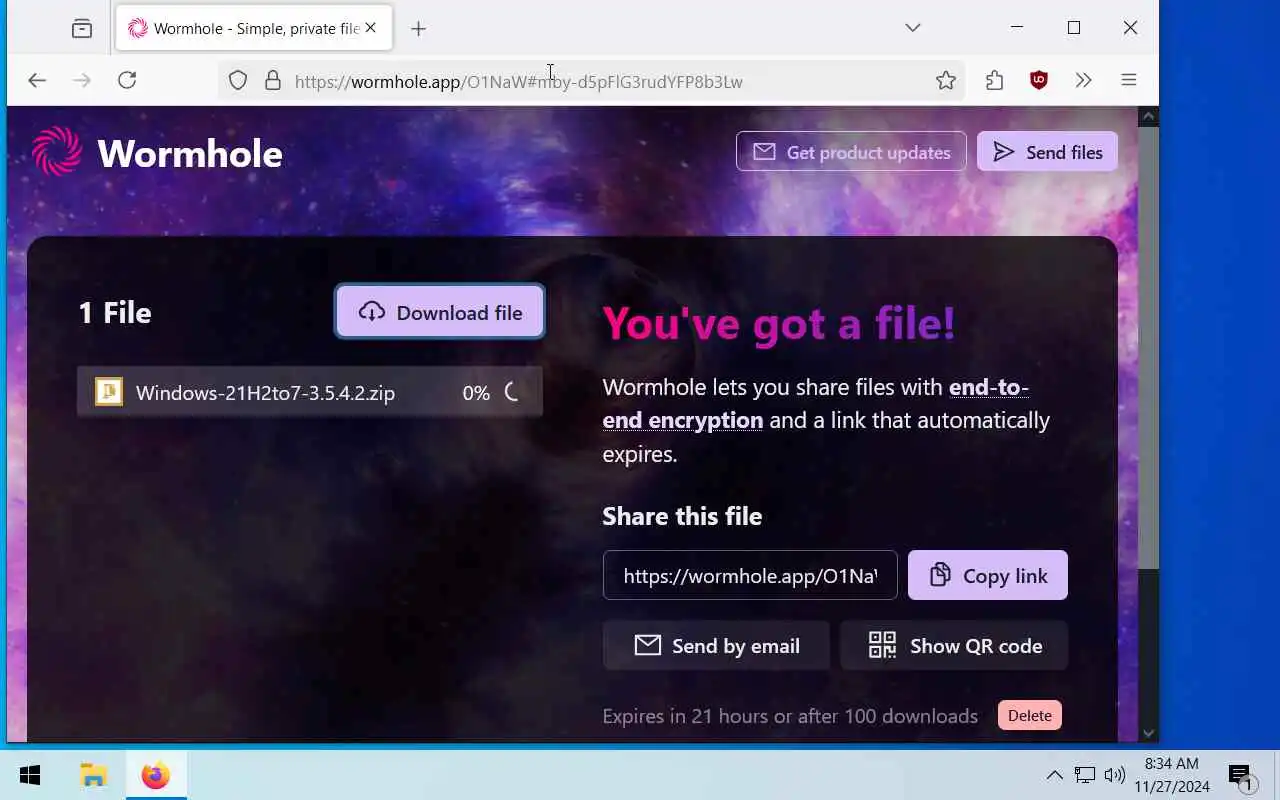Click Firefox icon in taskbar

click(156, 775)
